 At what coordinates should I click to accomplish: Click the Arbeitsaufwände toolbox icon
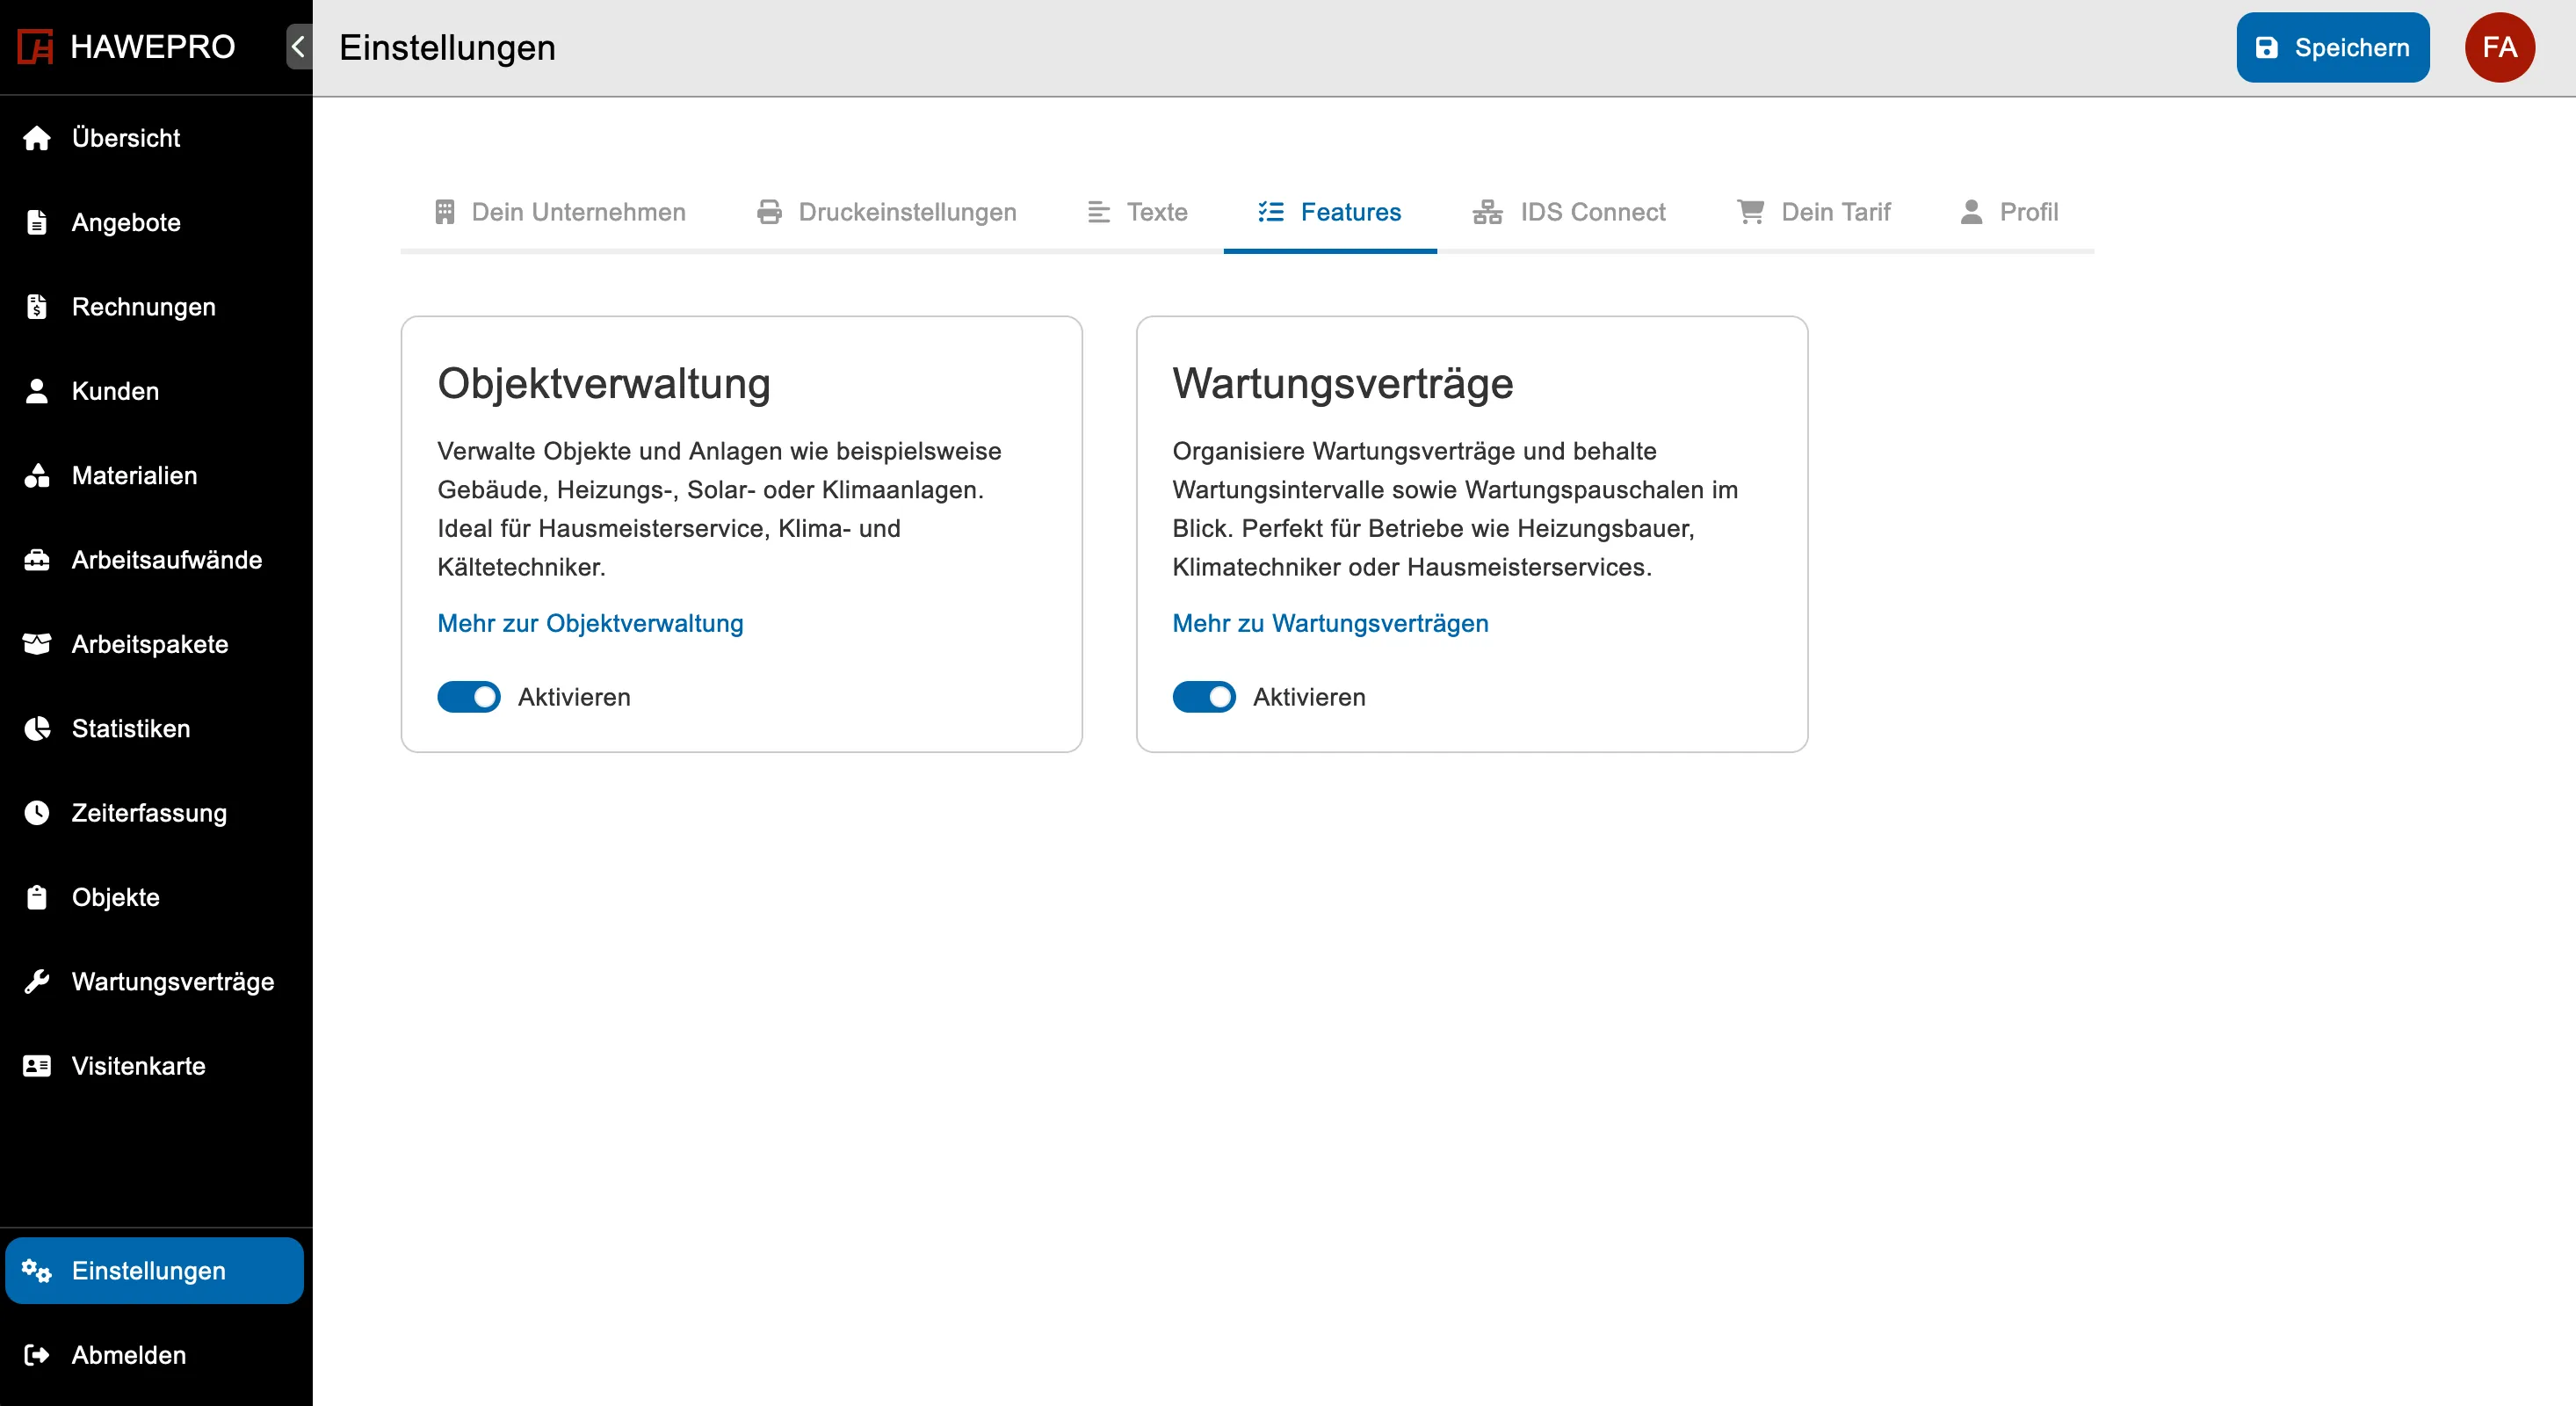37,560
